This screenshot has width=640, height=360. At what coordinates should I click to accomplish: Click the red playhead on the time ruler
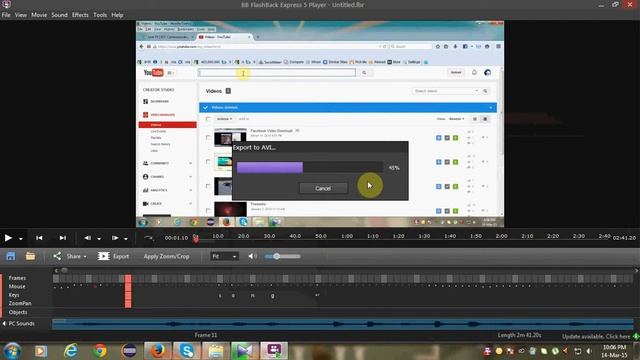[196, 238]
